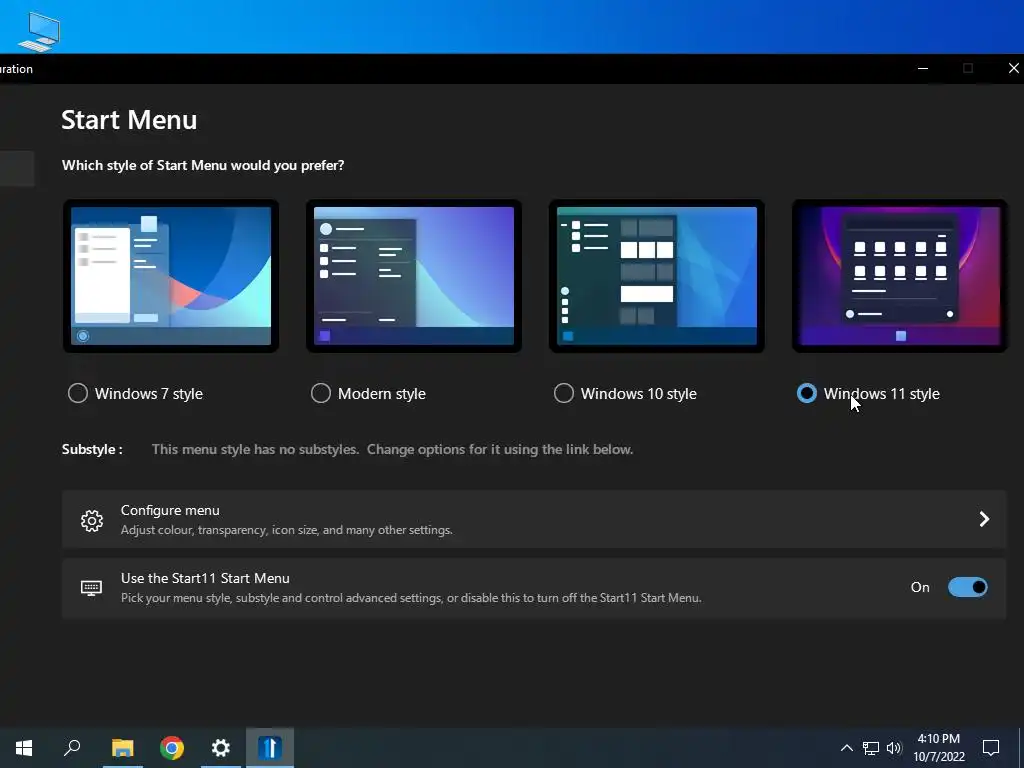Image resolution: width=1024 pixels, height=768 pixels.
Task: Click the Windows 11 style label
Action: pos(882,394)
